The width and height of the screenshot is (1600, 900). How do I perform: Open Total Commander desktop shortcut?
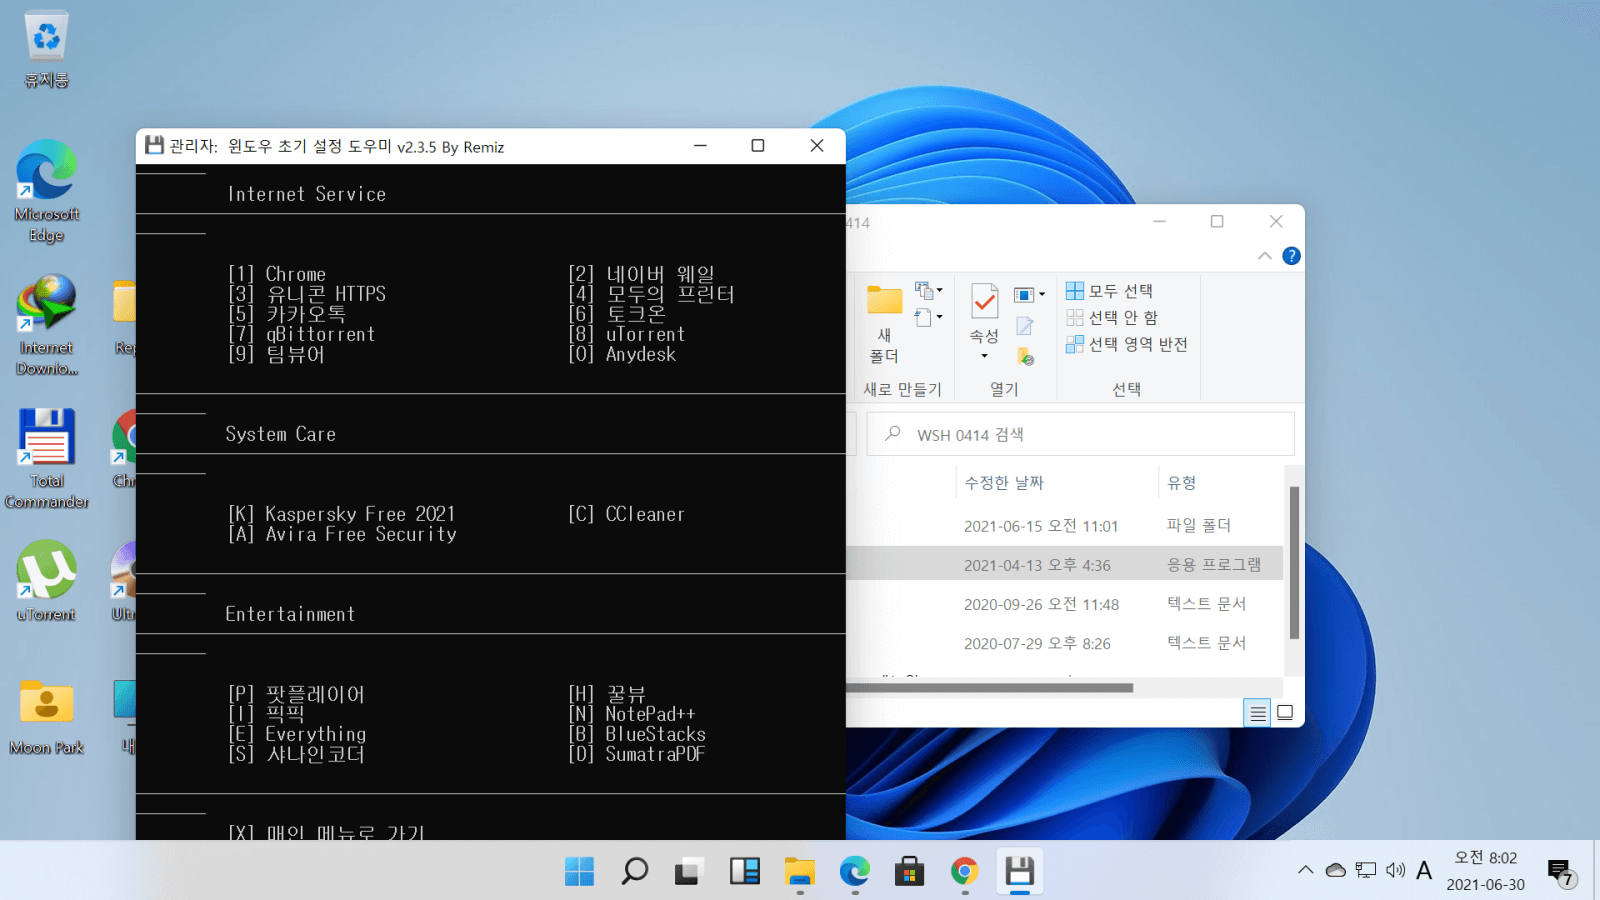(x=46, y=458)
